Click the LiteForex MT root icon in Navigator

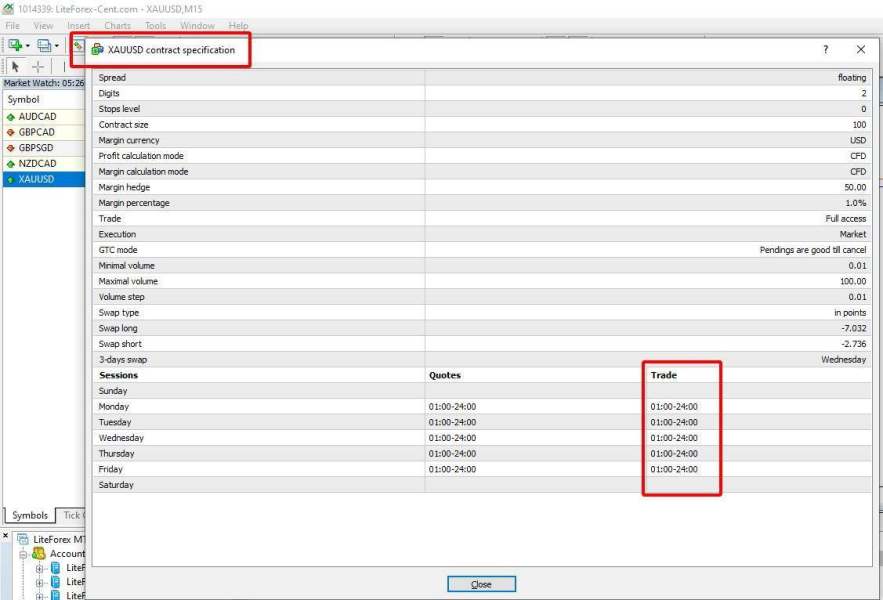coord(23,539)
